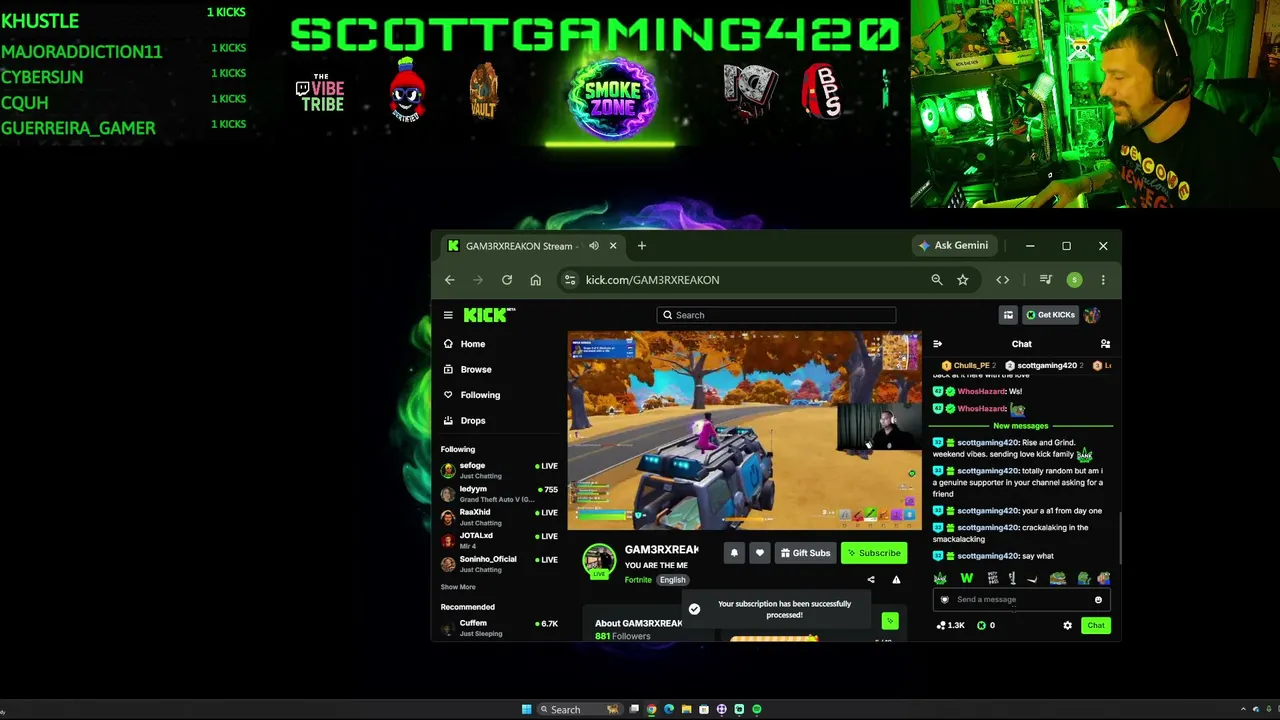Open the Kick user avatar menu
Screen dimensions: 1280x720
tap(1092, 315)
